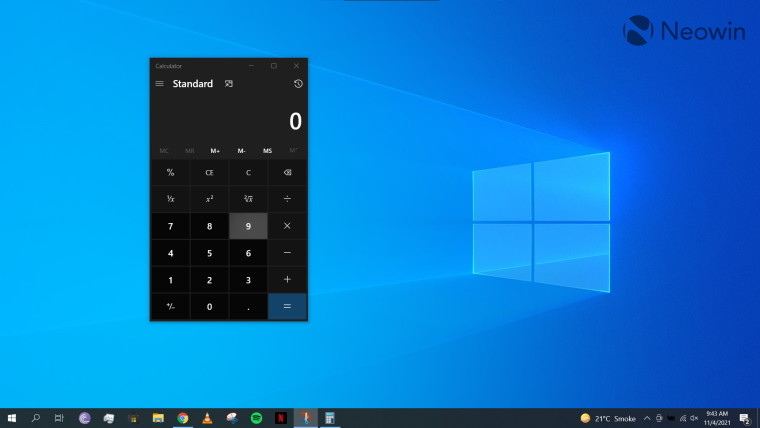760x428 pixels.
Task: Launch VLC media player from taskbar
Action: pyautogui.click(x=207, y=418)
